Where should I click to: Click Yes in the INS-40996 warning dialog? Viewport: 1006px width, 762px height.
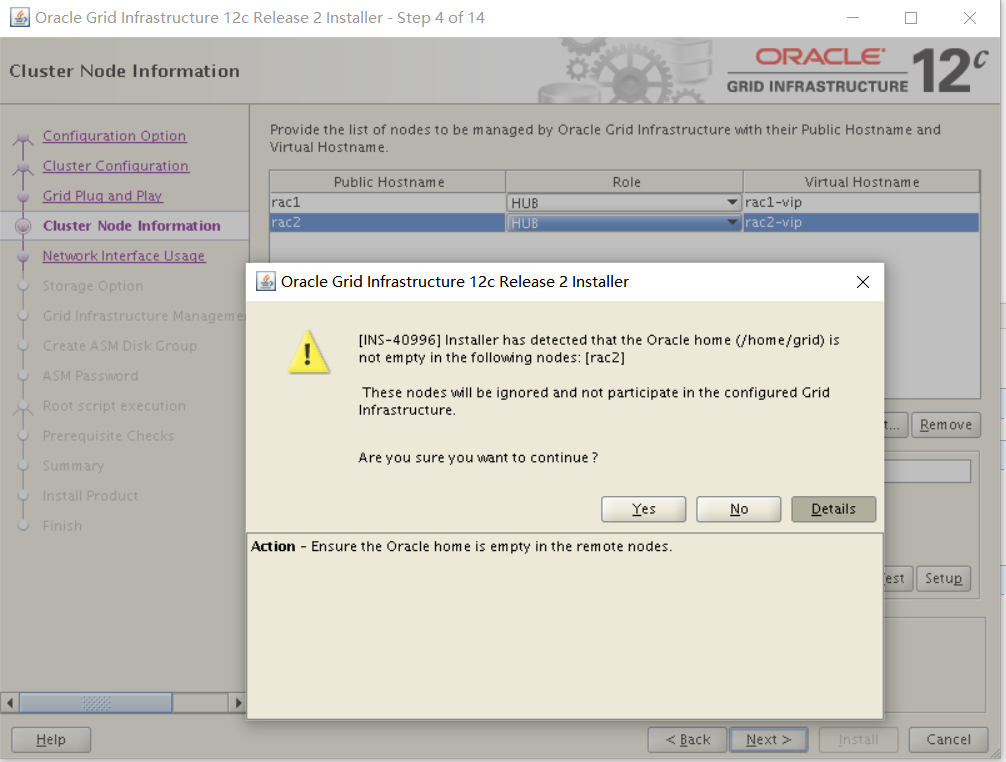(644, 509)
